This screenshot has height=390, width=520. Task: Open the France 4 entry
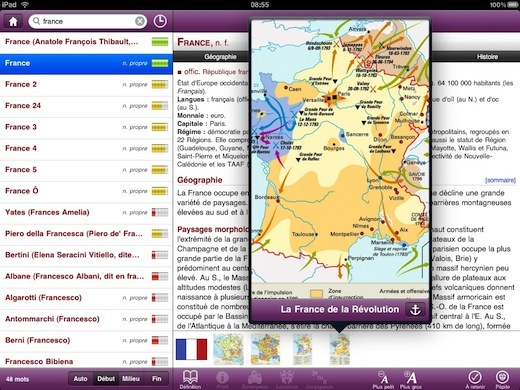pyautogui.click(x=86, y=149)
